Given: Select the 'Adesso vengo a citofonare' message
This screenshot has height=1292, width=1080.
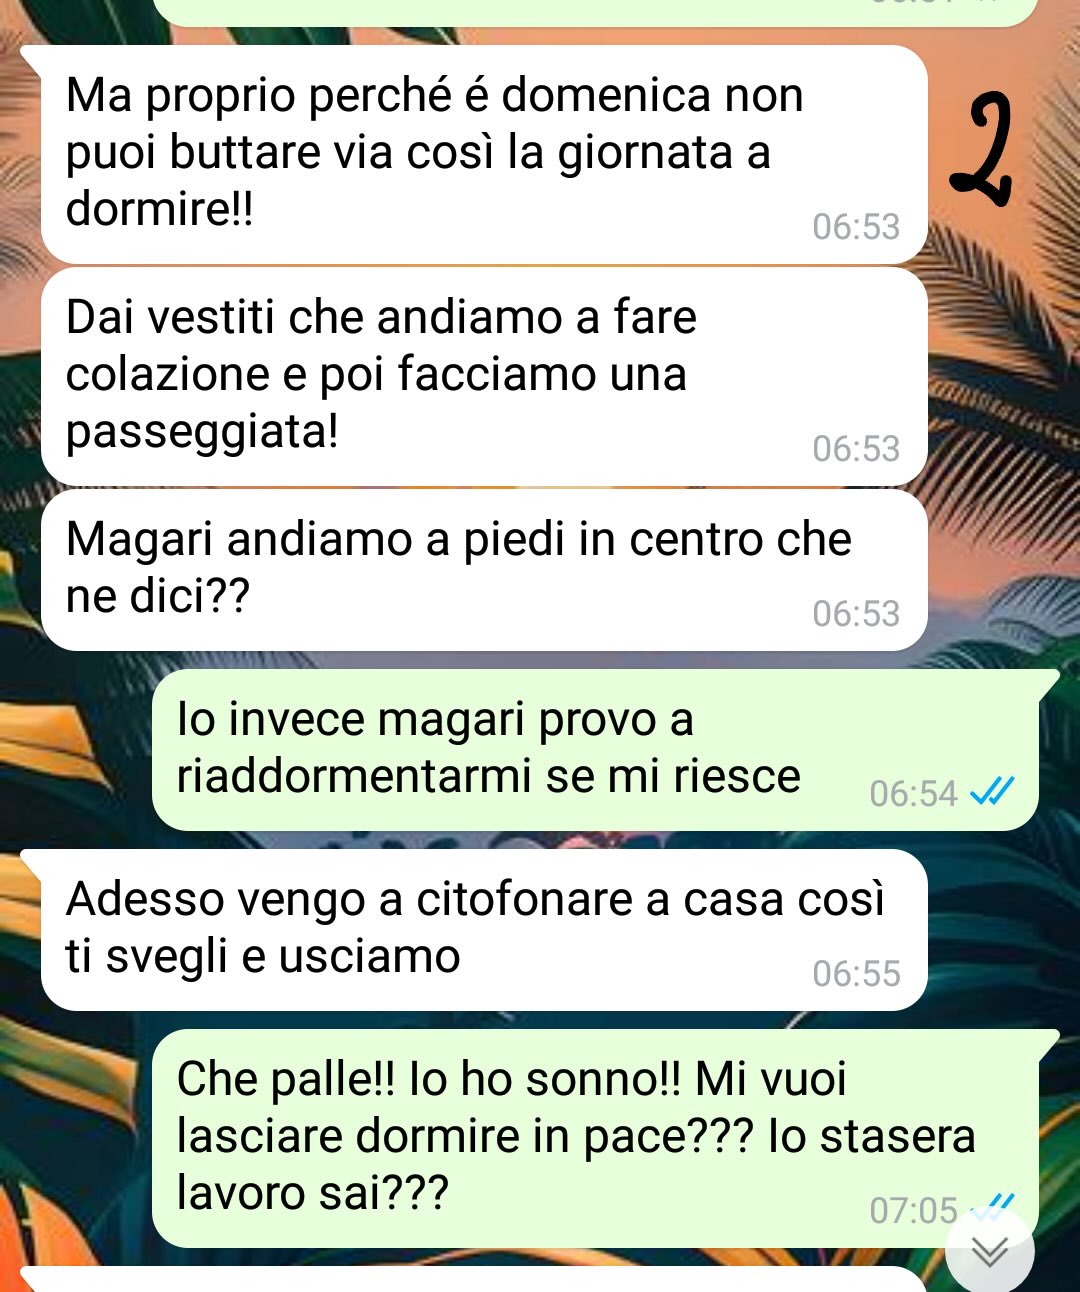Looking at the screenshot, I should [x=484, y=930].
